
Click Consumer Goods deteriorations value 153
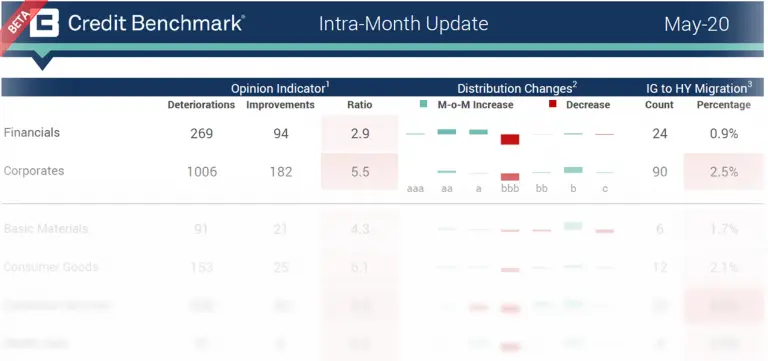201,267
